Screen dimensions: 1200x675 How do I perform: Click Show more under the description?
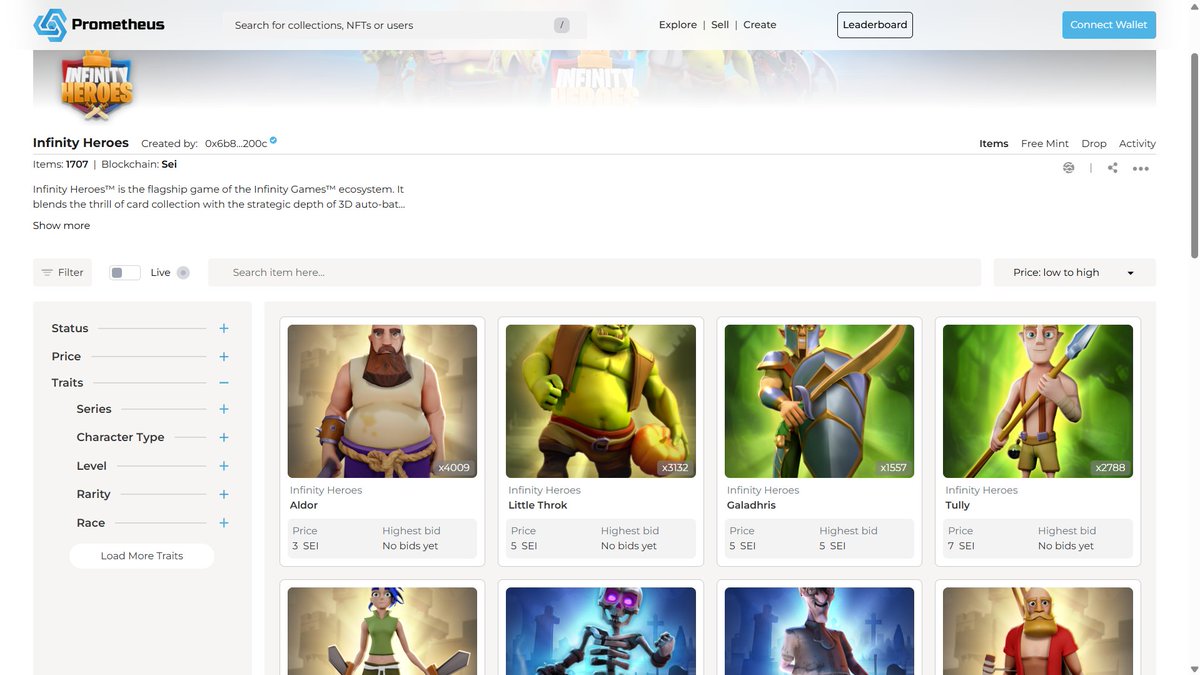point(61,226)
